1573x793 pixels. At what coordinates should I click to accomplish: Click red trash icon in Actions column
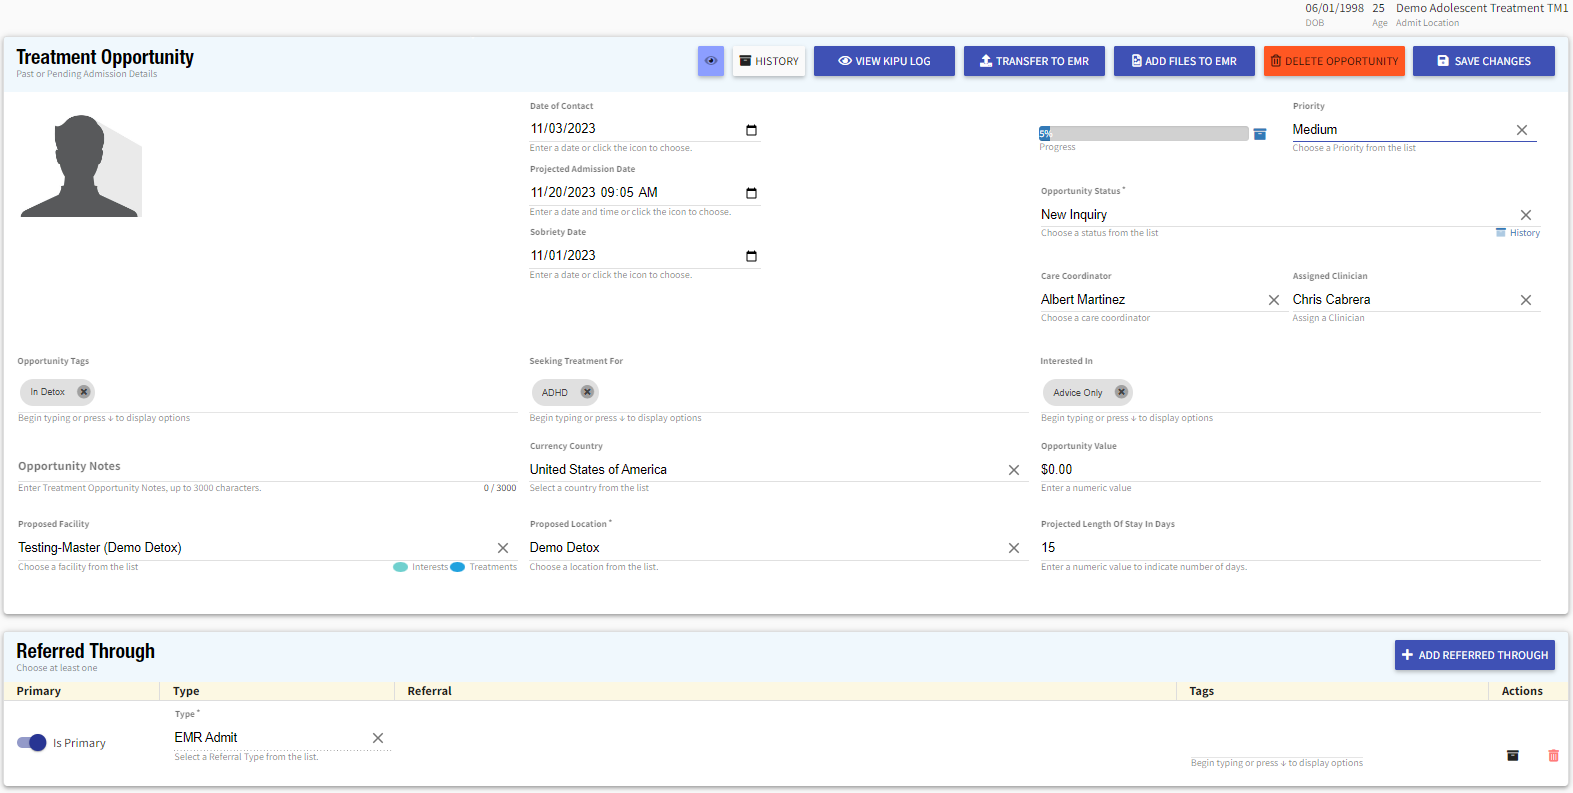[1553, 756]
